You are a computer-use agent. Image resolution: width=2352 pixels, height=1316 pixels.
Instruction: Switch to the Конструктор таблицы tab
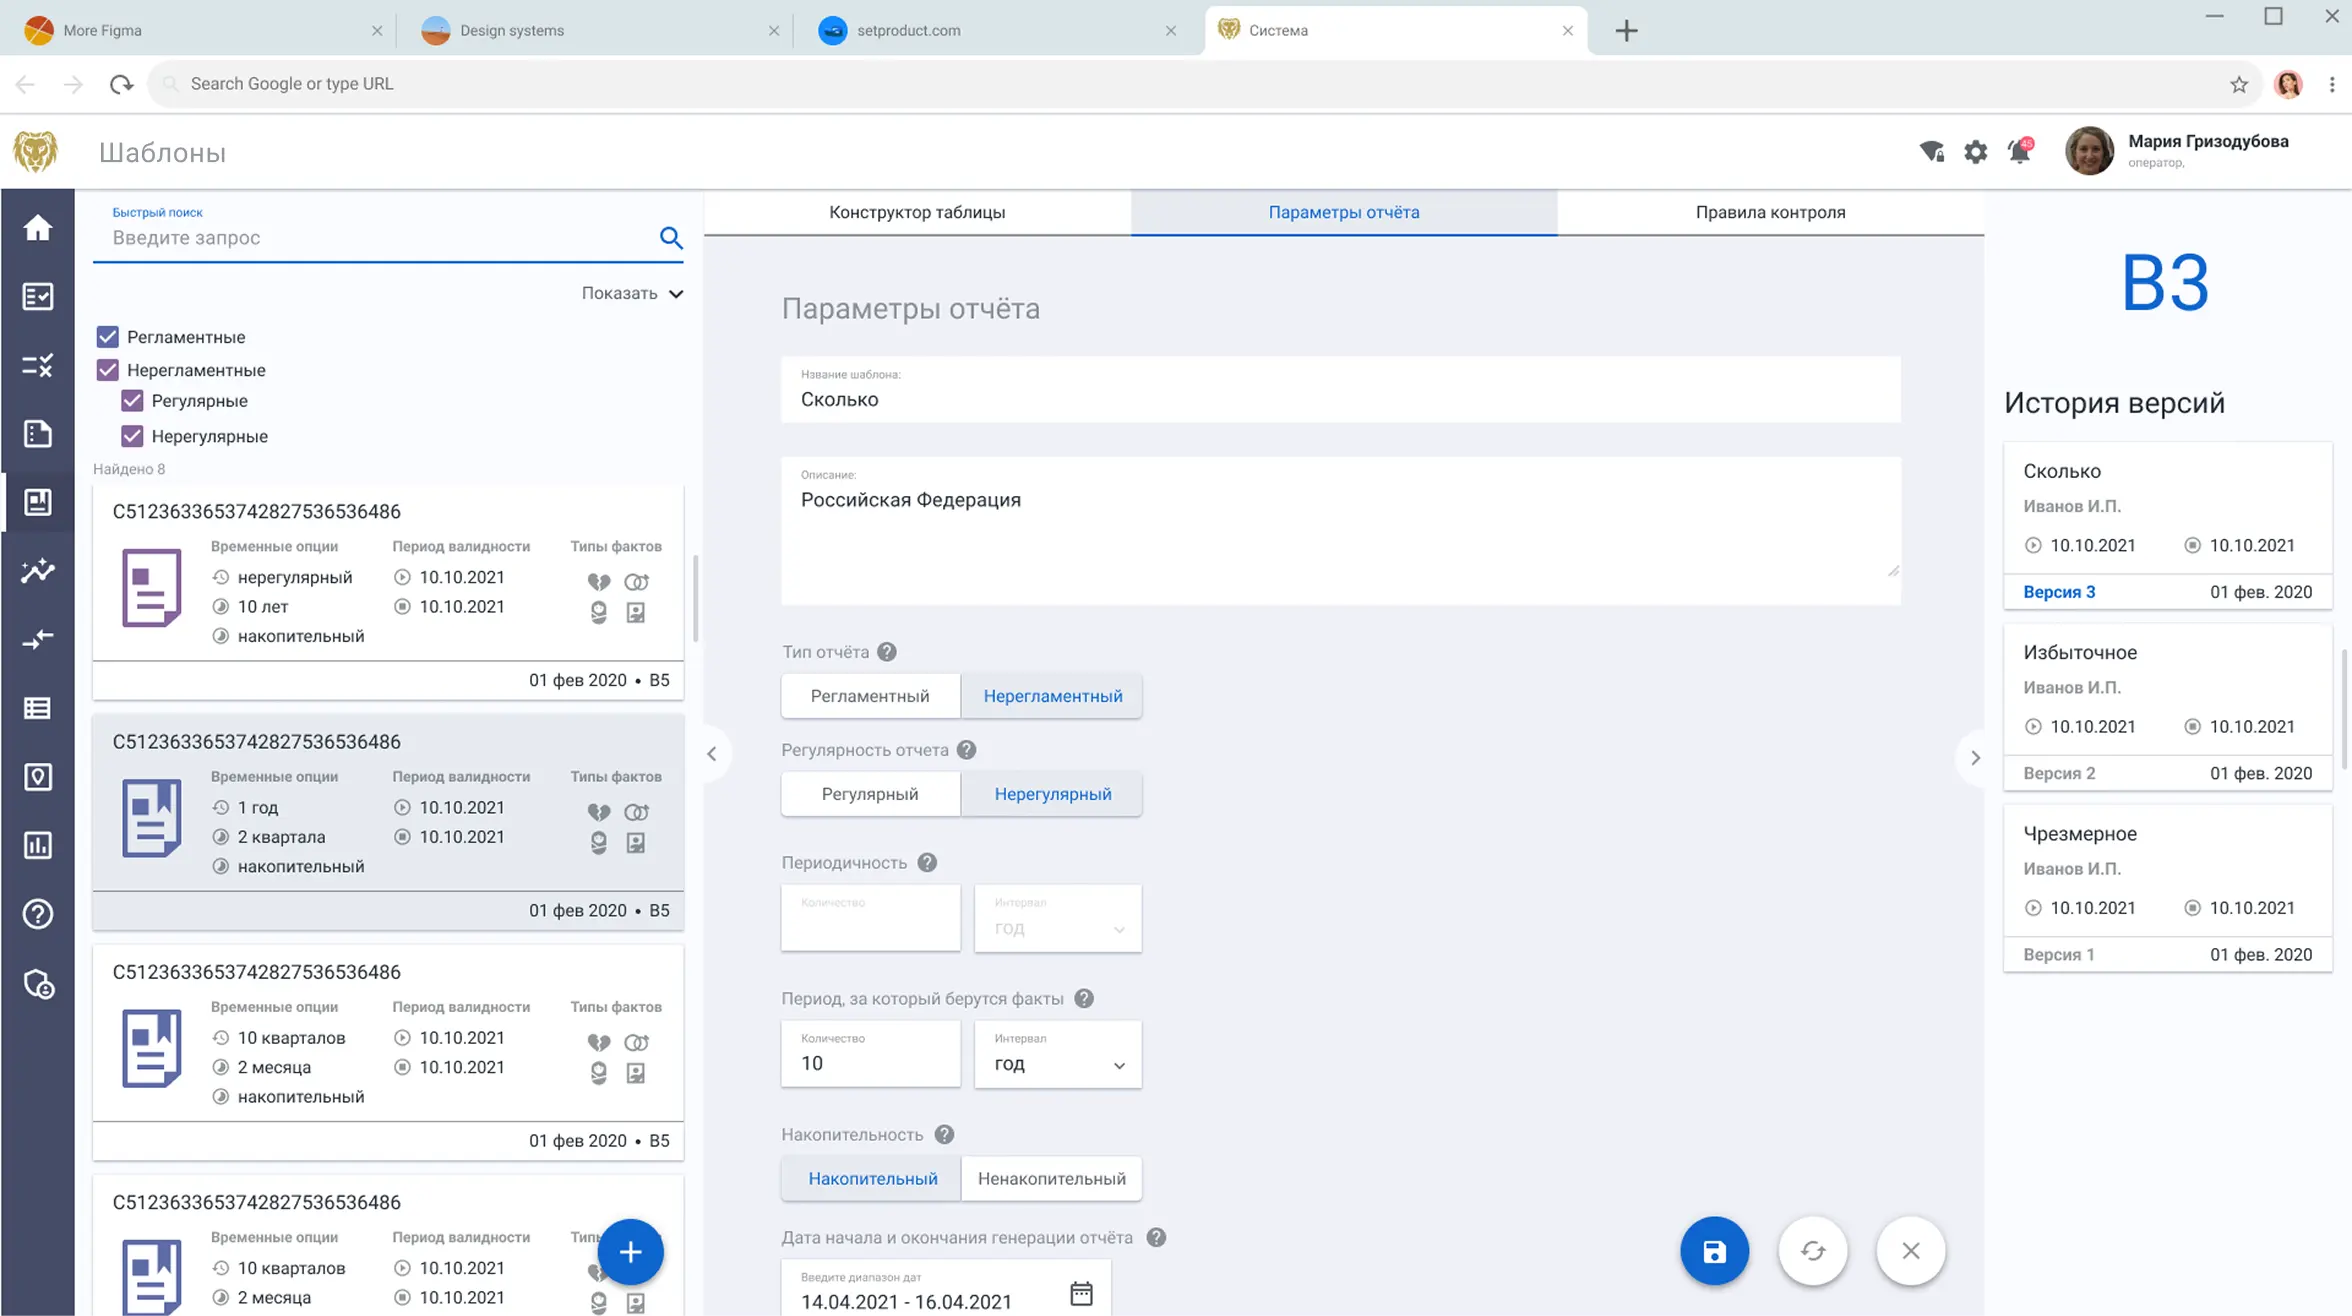916,211
